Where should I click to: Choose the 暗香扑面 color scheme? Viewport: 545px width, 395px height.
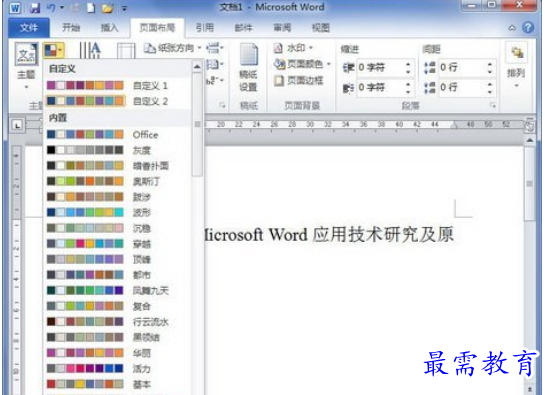tap(117, 166)
